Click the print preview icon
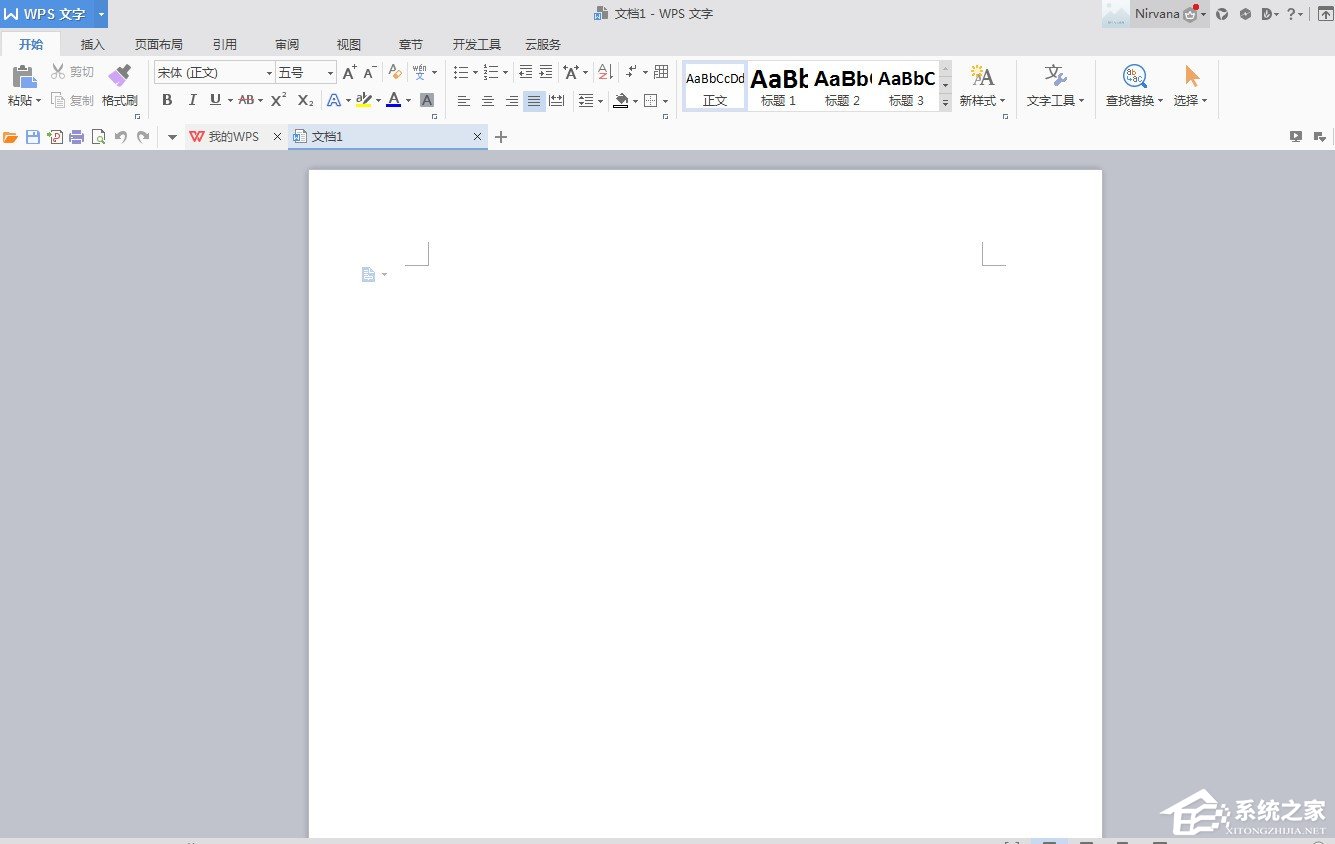This screenshot has width=1335, height=844. click(99, 137)
